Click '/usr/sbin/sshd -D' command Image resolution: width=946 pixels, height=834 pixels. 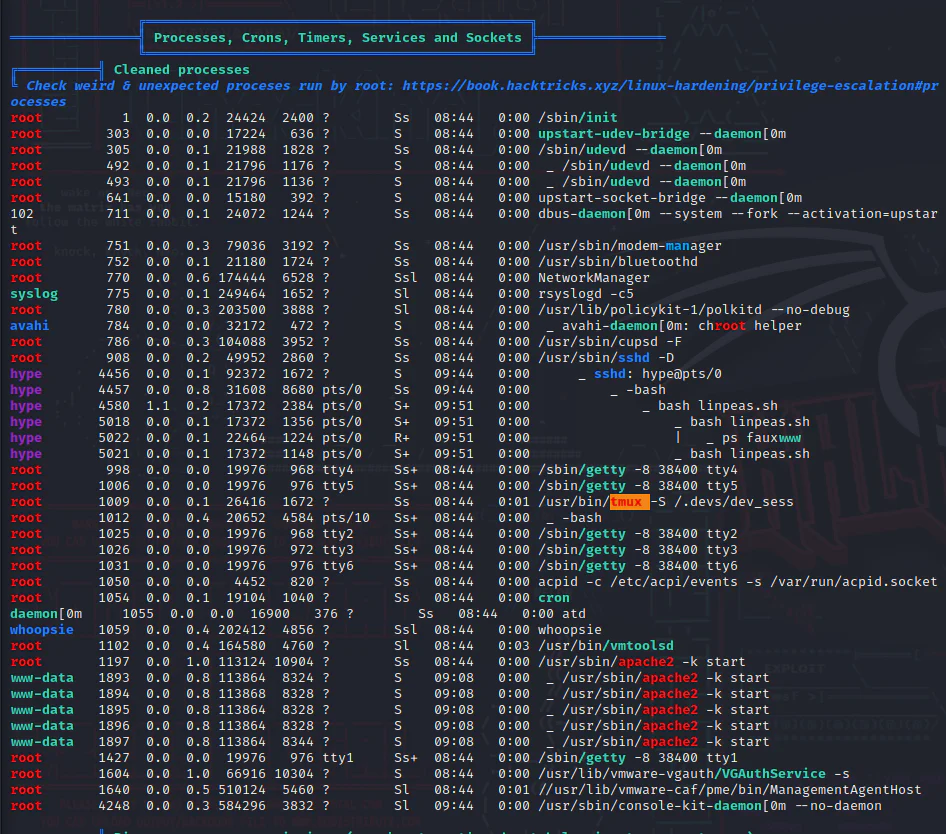[606, 358]
